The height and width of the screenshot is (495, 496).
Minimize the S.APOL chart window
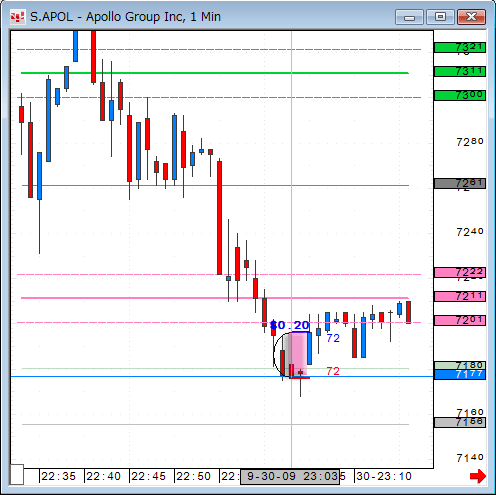click(409, 17)
